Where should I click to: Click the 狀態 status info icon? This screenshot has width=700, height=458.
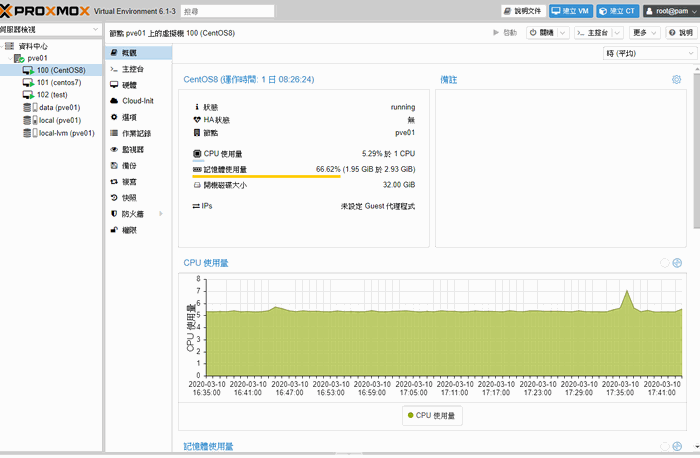coord(197,107)
